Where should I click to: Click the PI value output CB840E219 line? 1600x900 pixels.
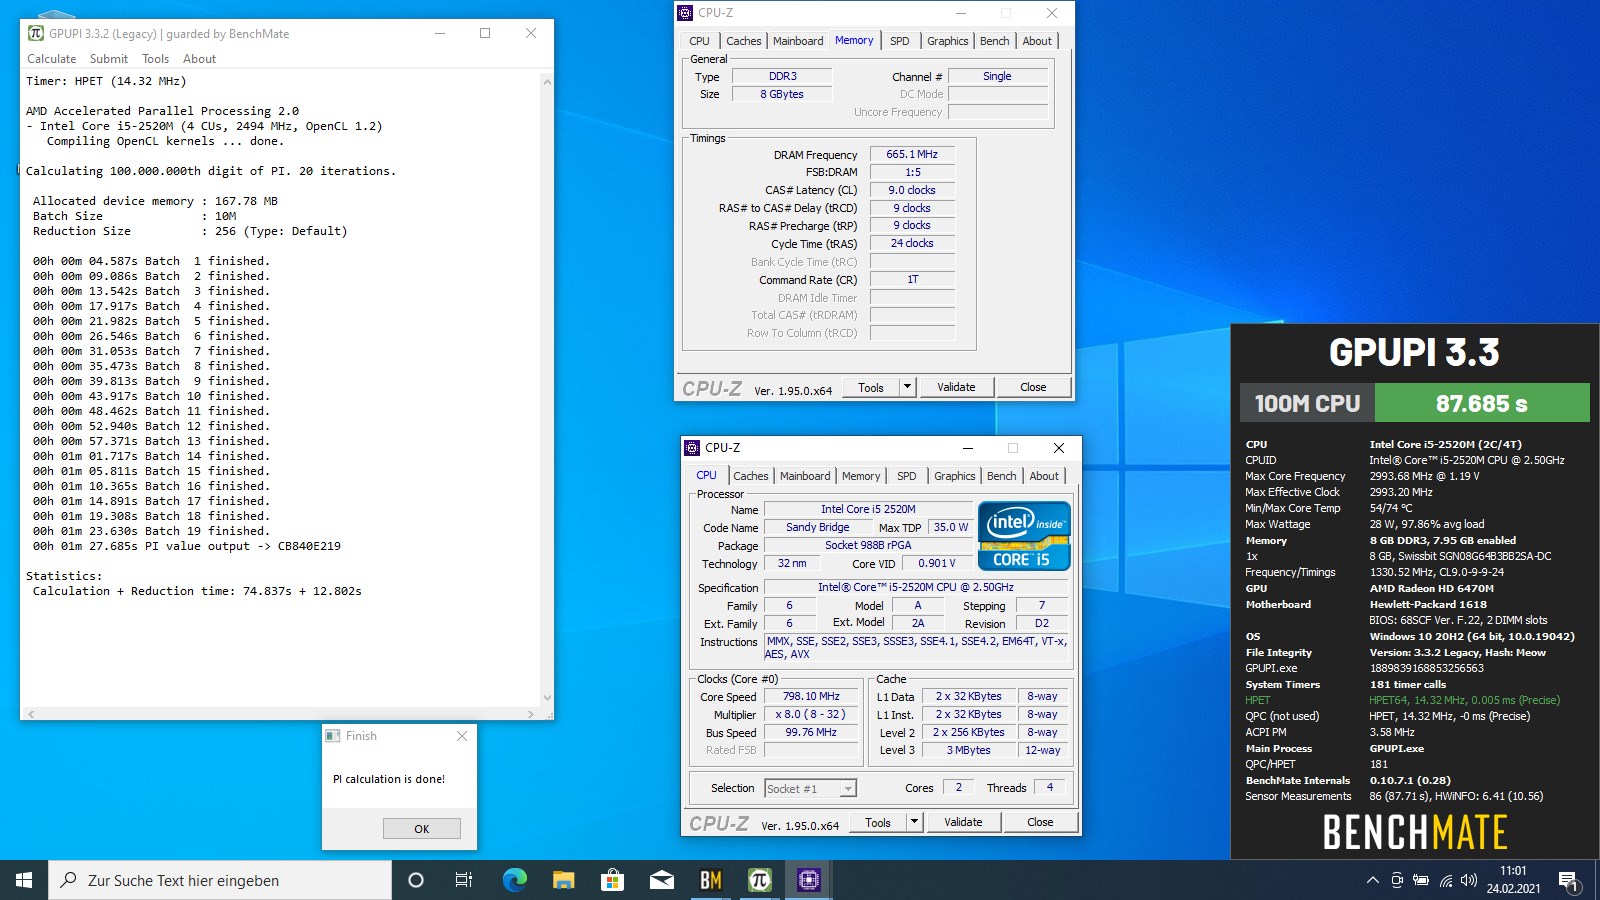(x=187, y=546)
